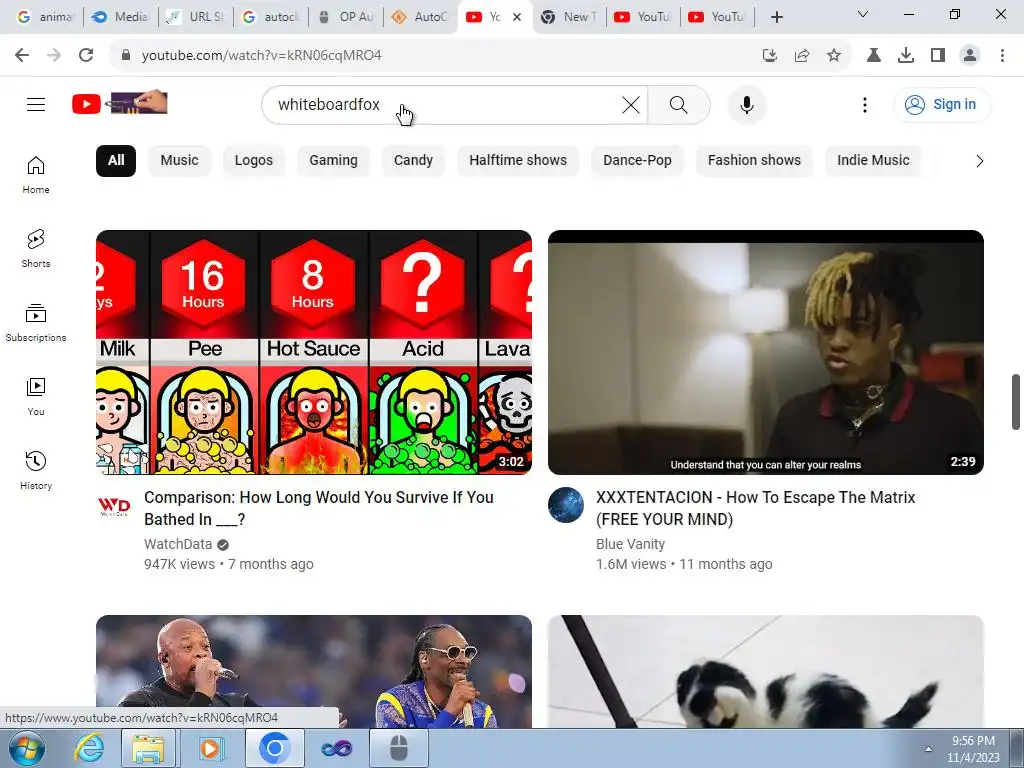Open the WatchData channel link
The width and height of the screenshot is (1024, 768).
[178, 544]
